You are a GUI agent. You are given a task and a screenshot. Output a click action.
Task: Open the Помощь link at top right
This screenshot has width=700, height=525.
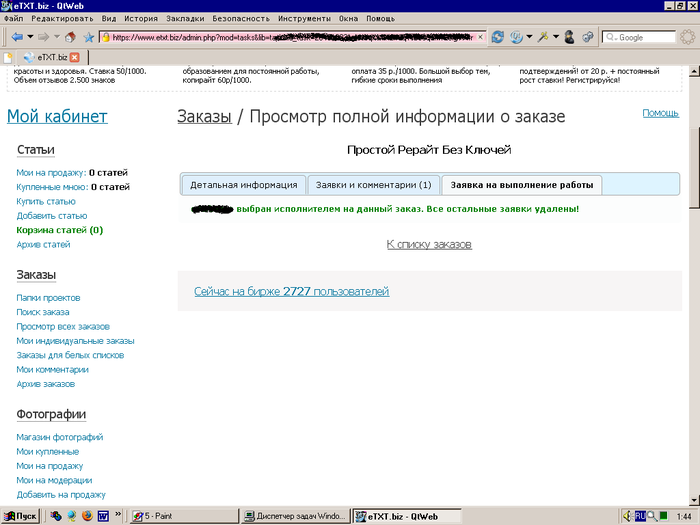coord(660,113)
